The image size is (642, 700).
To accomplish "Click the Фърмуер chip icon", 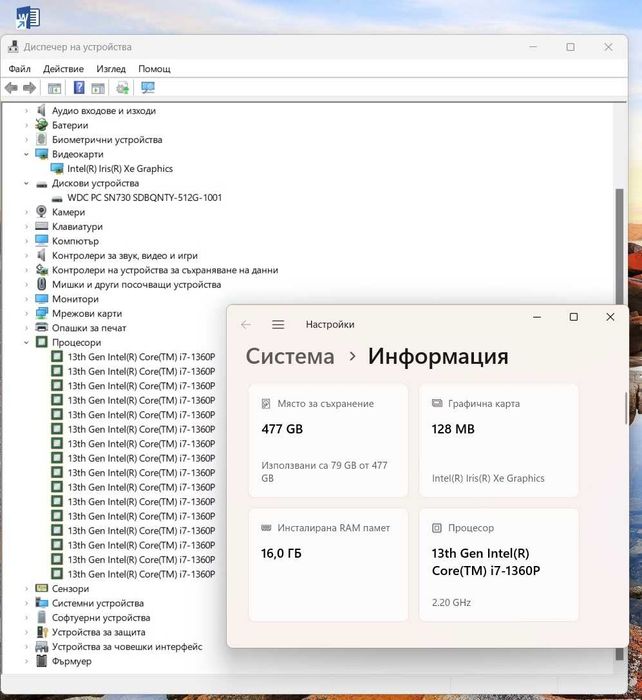I will [42, 661].
